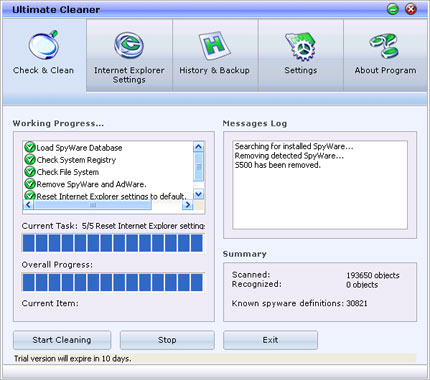Click the Overall Progress bar
Image resolution: width=430 pixels, height=380 pixels.
pos(113,282)
